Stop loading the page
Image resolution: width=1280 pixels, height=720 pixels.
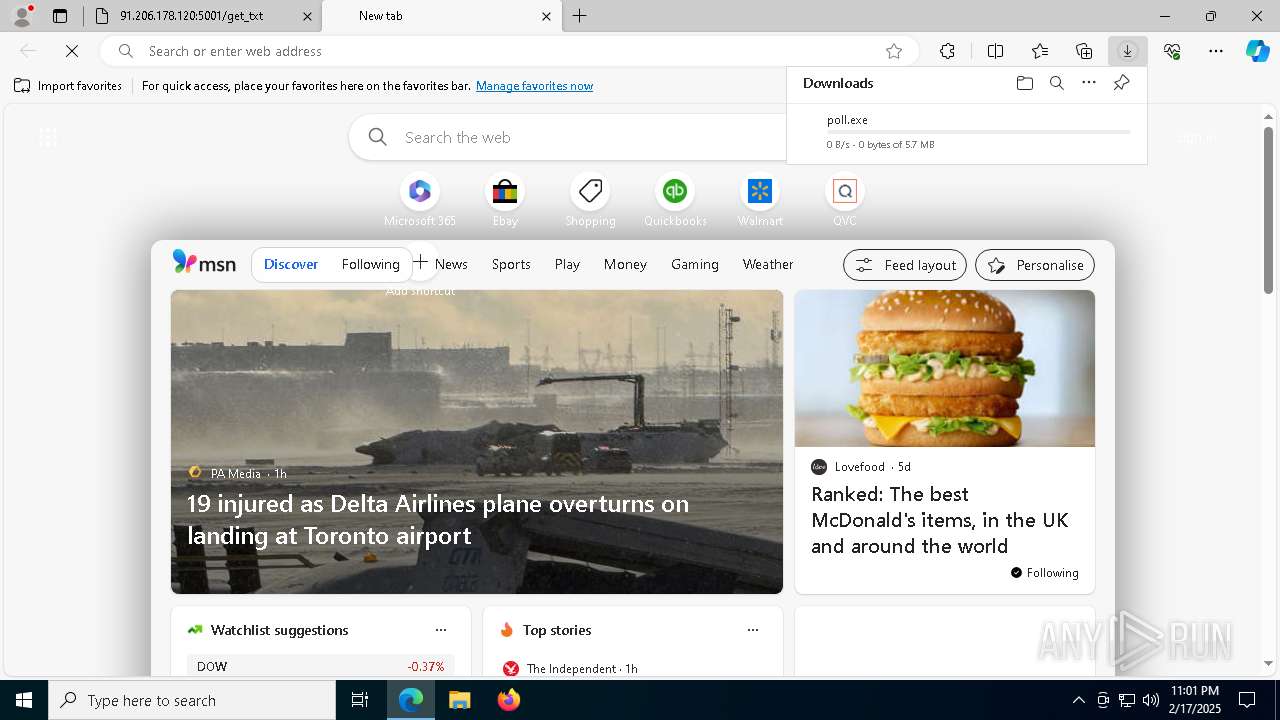click(x=72, y=51)
